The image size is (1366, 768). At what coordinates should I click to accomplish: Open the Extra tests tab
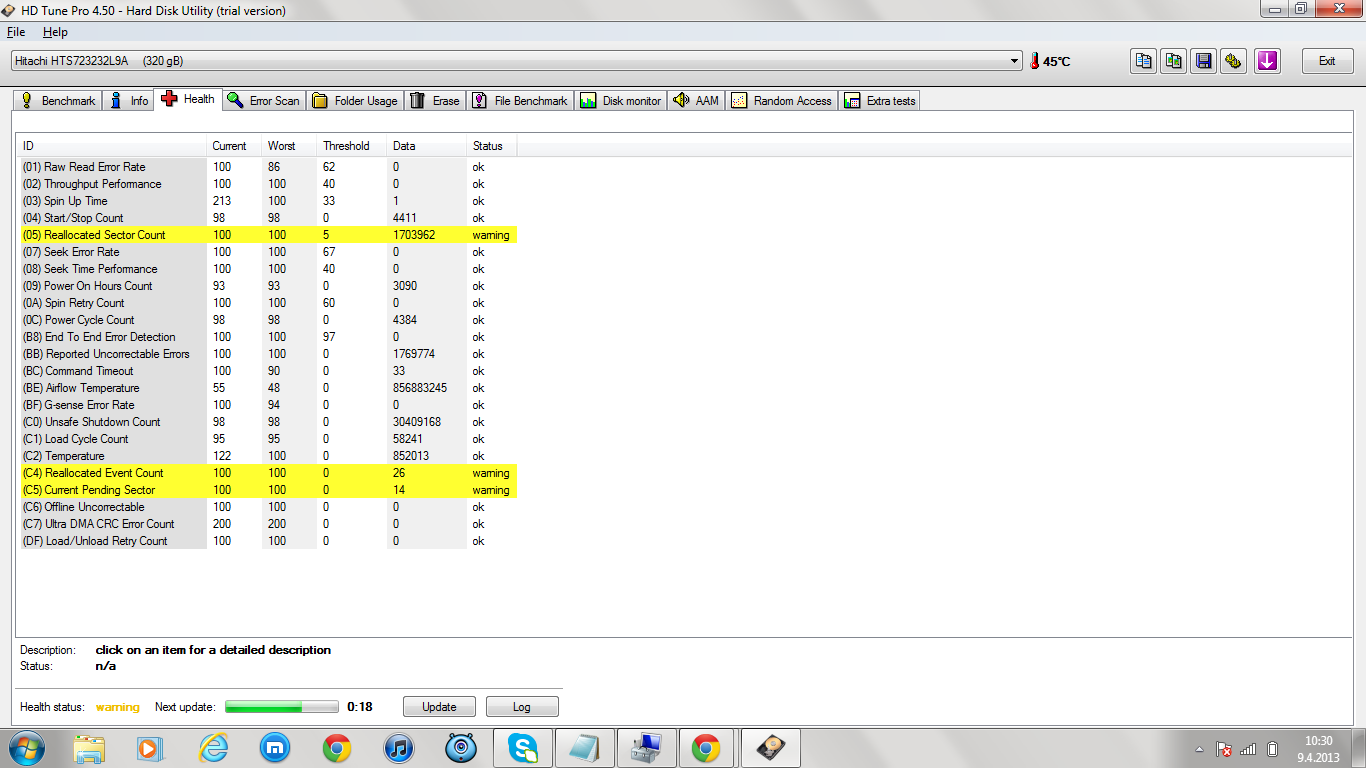pyautogui.click(x=880, y=101)
